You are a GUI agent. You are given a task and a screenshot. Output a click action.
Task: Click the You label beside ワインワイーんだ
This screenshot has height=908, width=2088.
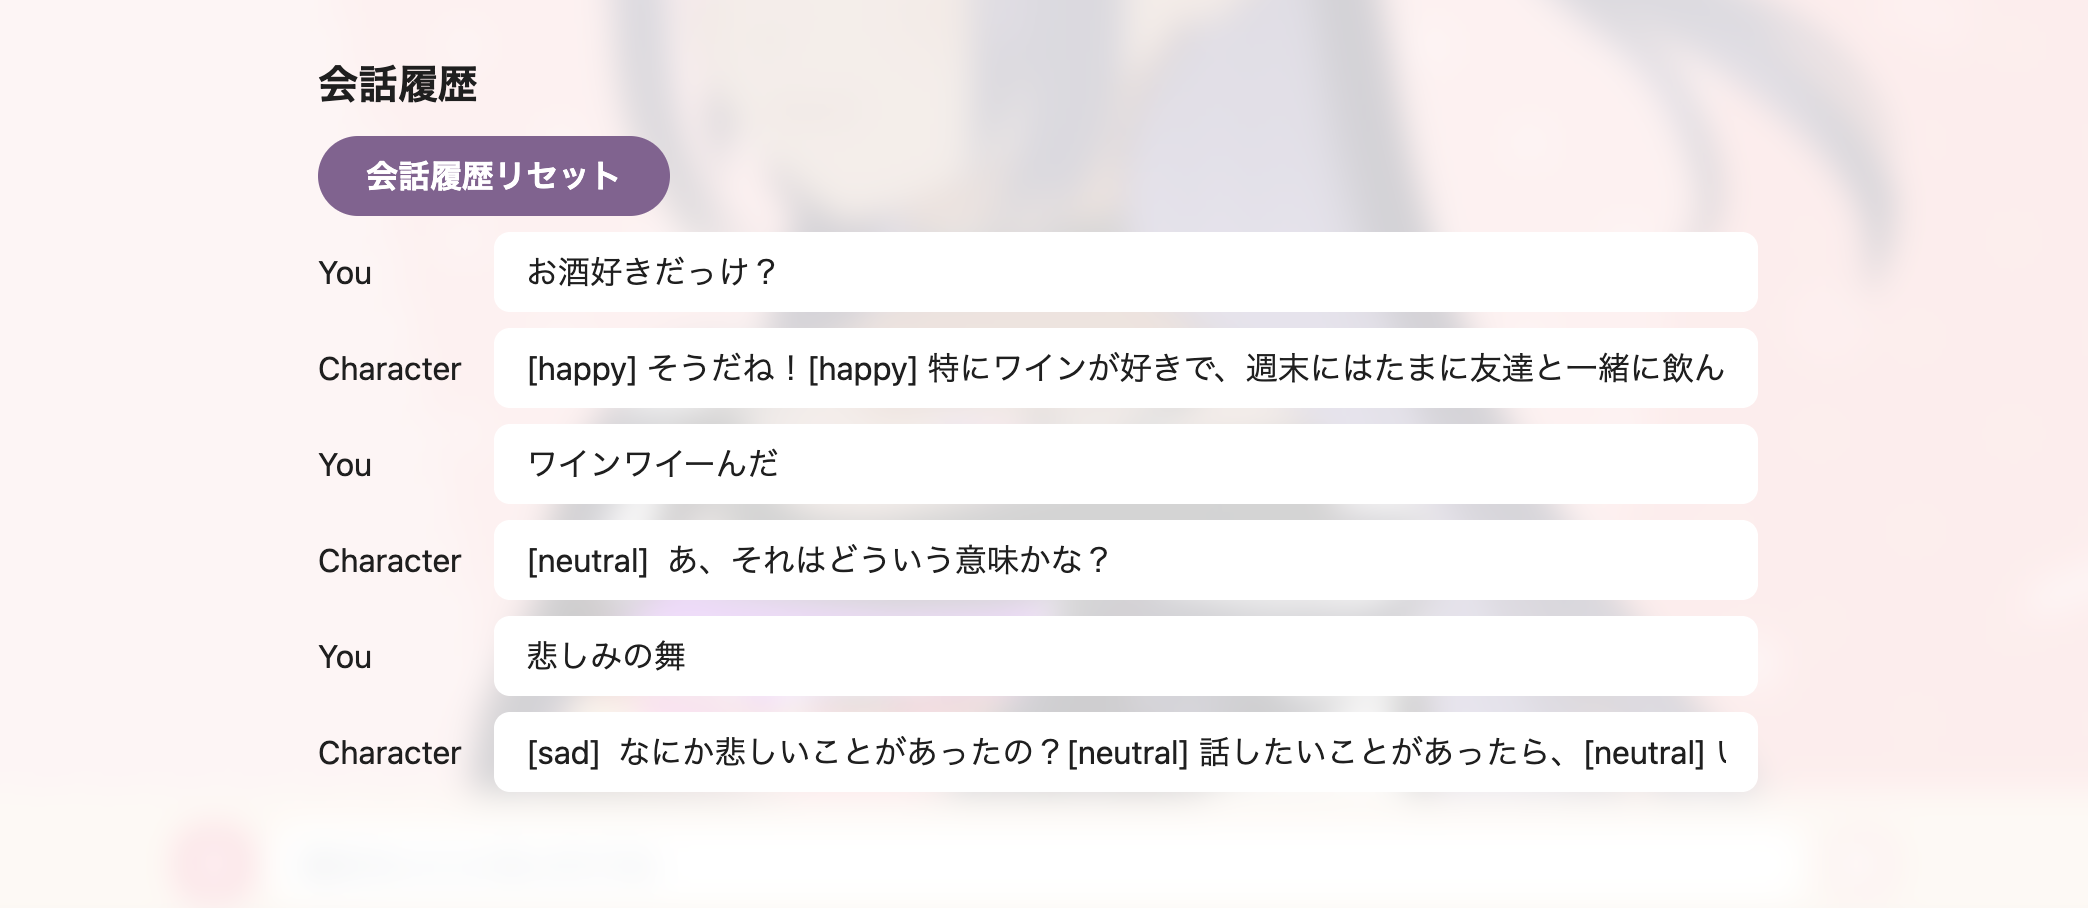344,465
